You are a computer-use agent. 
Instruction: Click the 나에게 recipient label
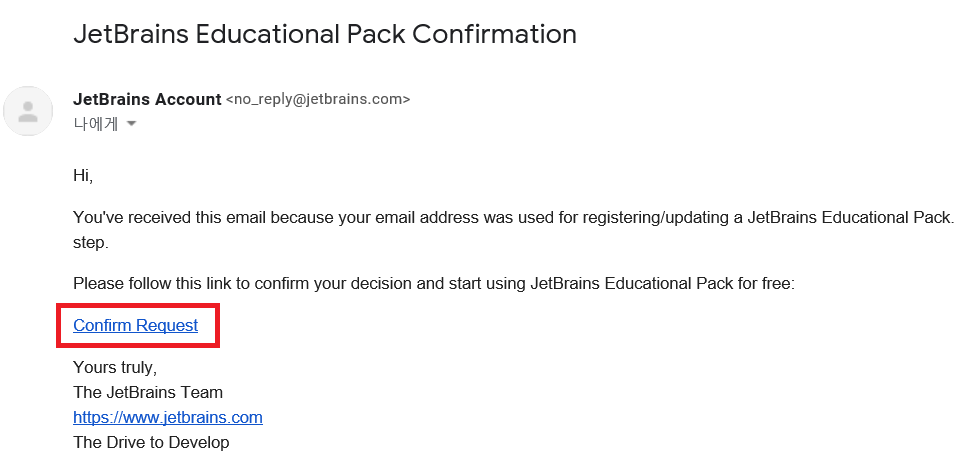click(95, 124)
